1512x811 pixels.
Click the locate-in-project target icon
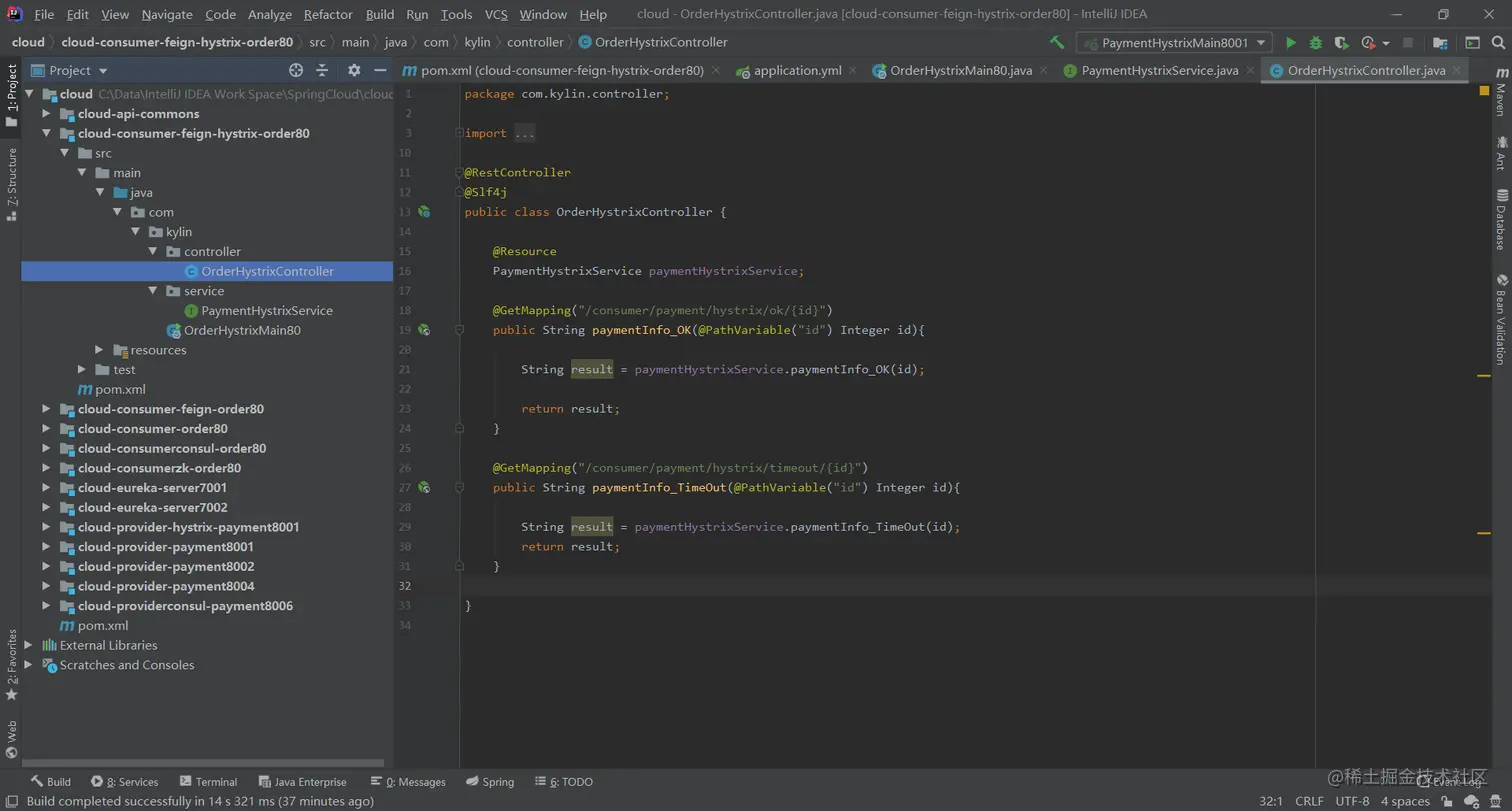[x=296, y=70]
